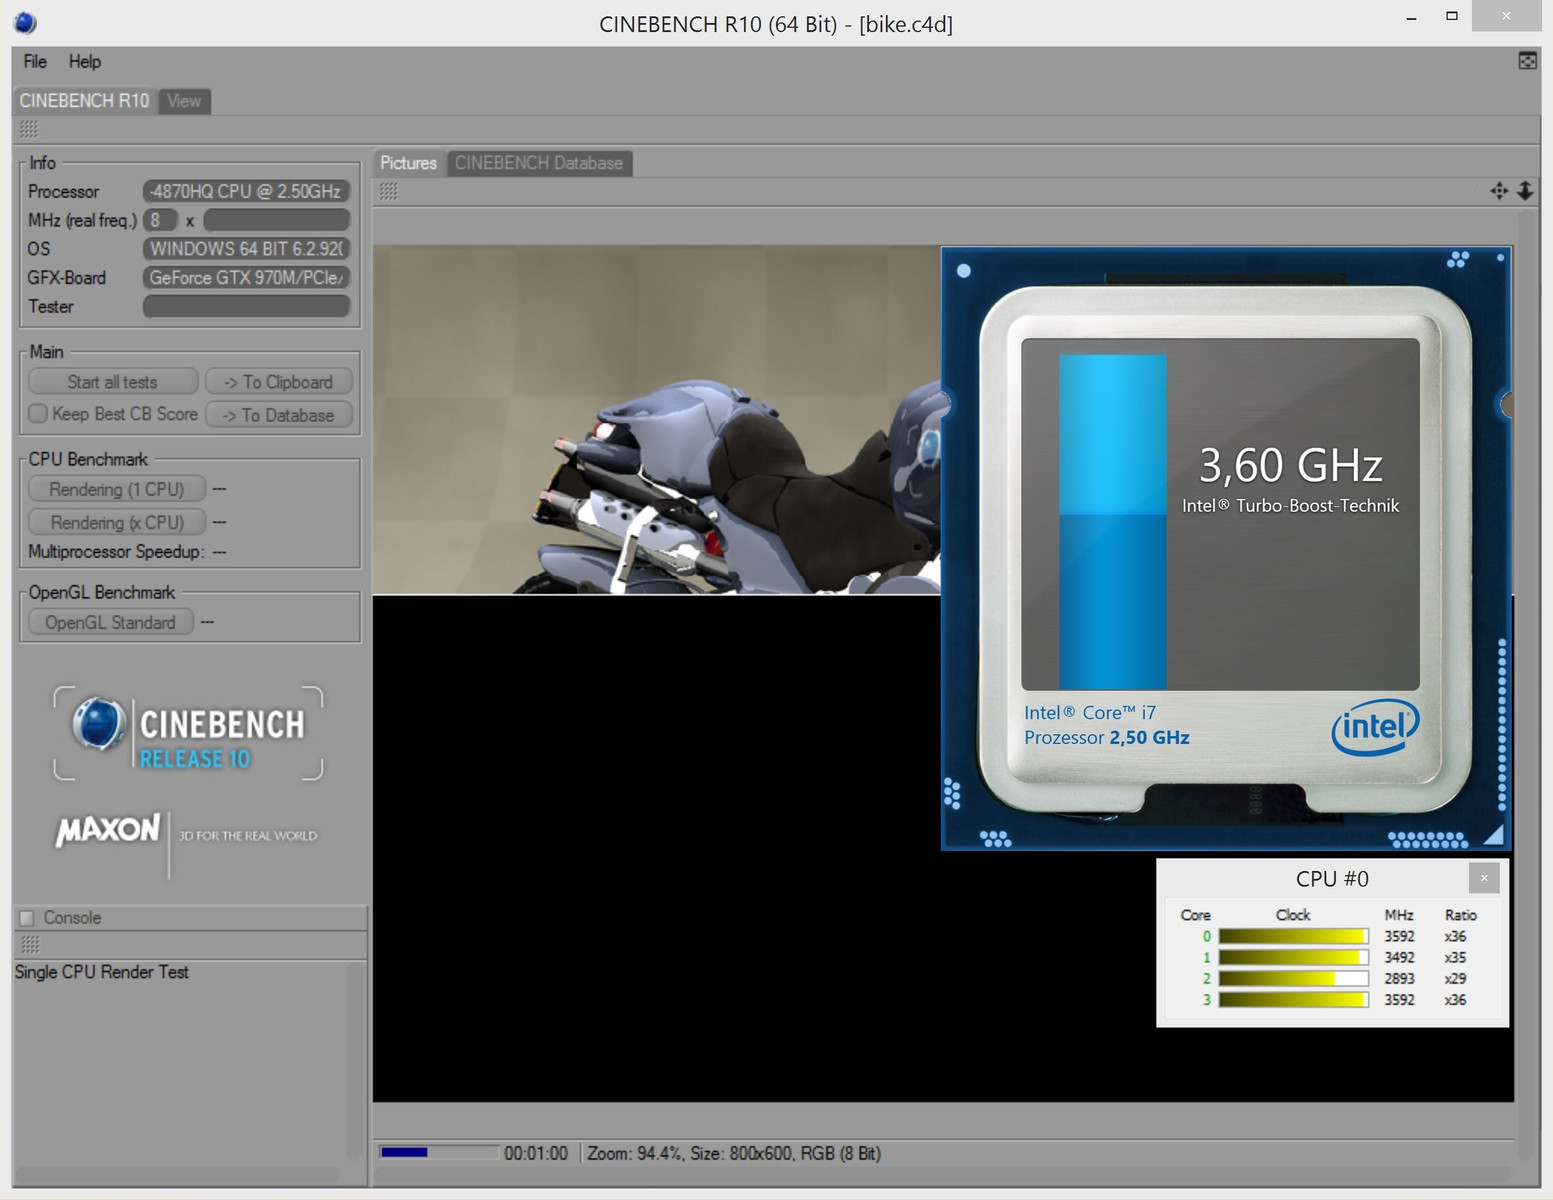1553x1200 pixels.
Task: Click the To Database button
Action: (x=279, y=415)
